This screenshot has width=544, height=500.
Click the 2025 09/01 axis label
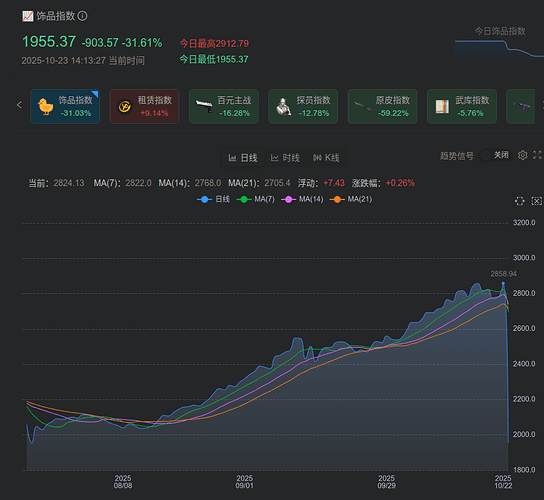click(x=245, y=482)
